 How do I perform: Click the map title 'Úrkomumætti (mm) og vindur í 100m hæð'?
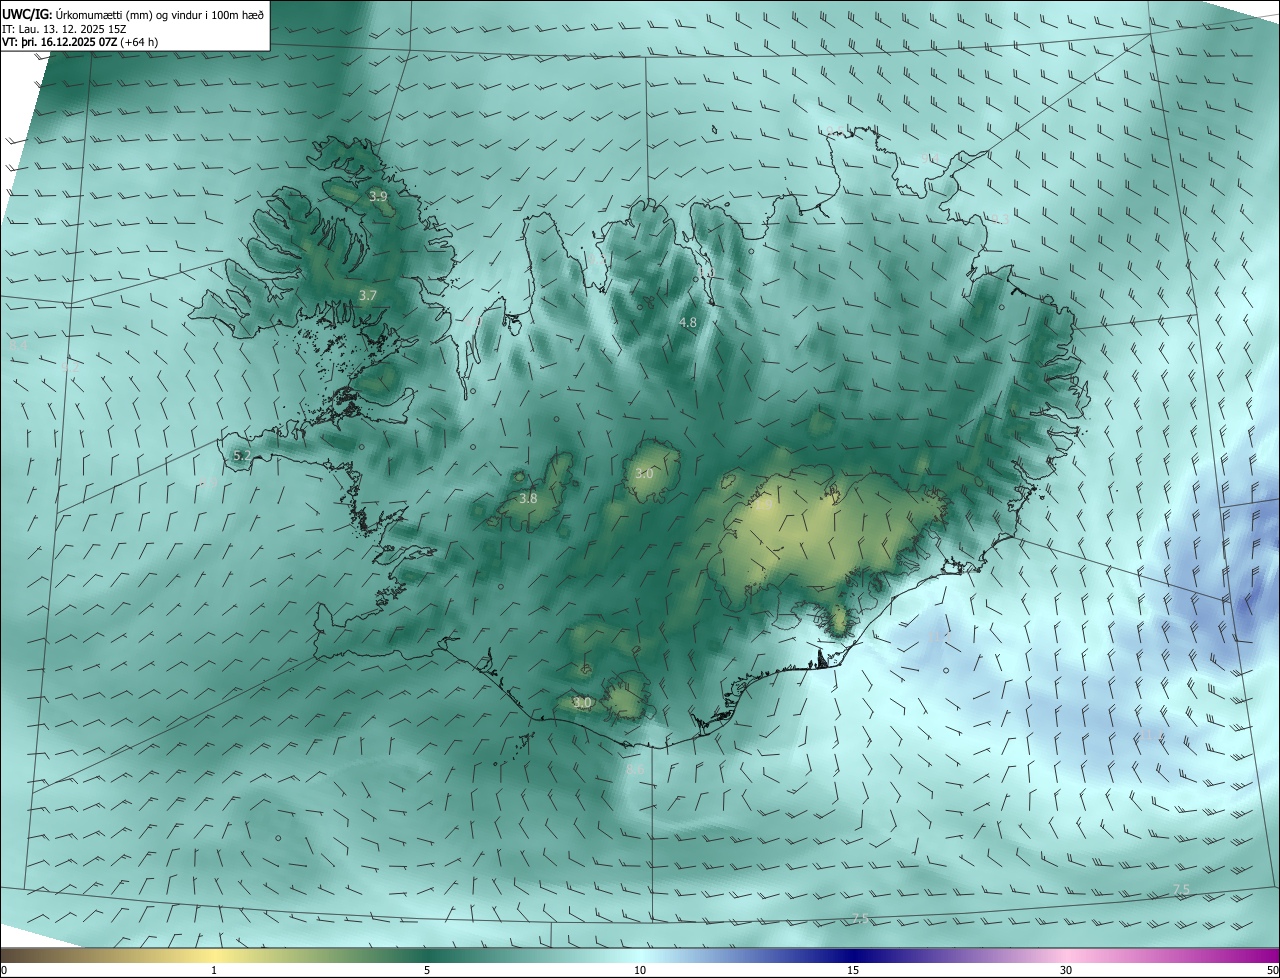tap(160, 15)
